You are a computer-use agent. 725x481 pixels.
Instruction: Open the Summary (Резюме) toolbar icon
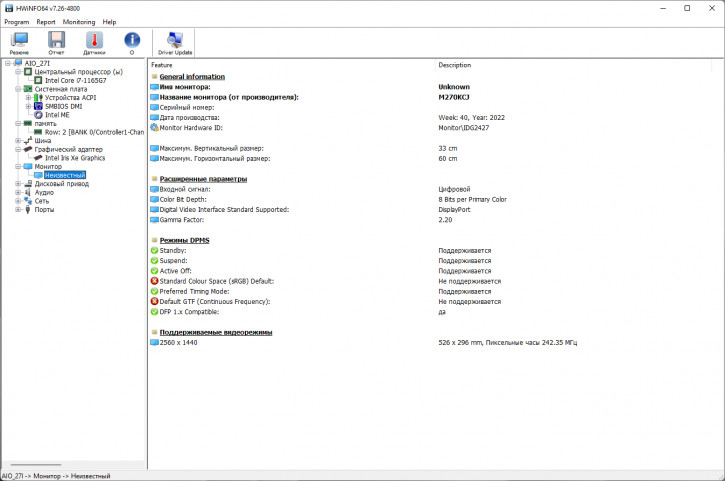[x=19, y=40]
